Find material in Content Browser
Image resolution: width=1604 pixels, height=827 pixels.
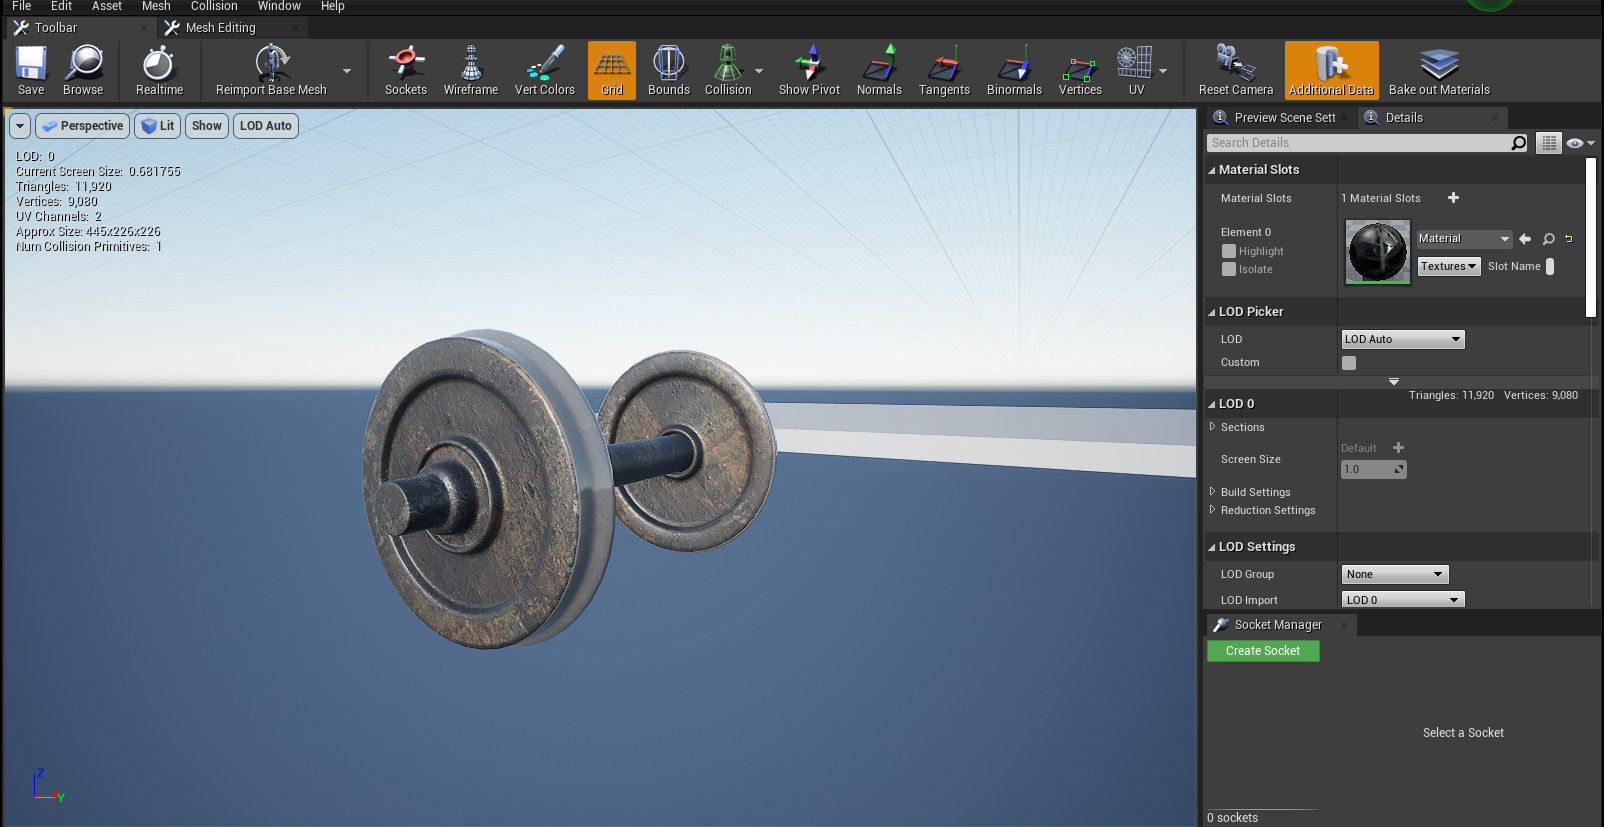(x=1549, y=239)
